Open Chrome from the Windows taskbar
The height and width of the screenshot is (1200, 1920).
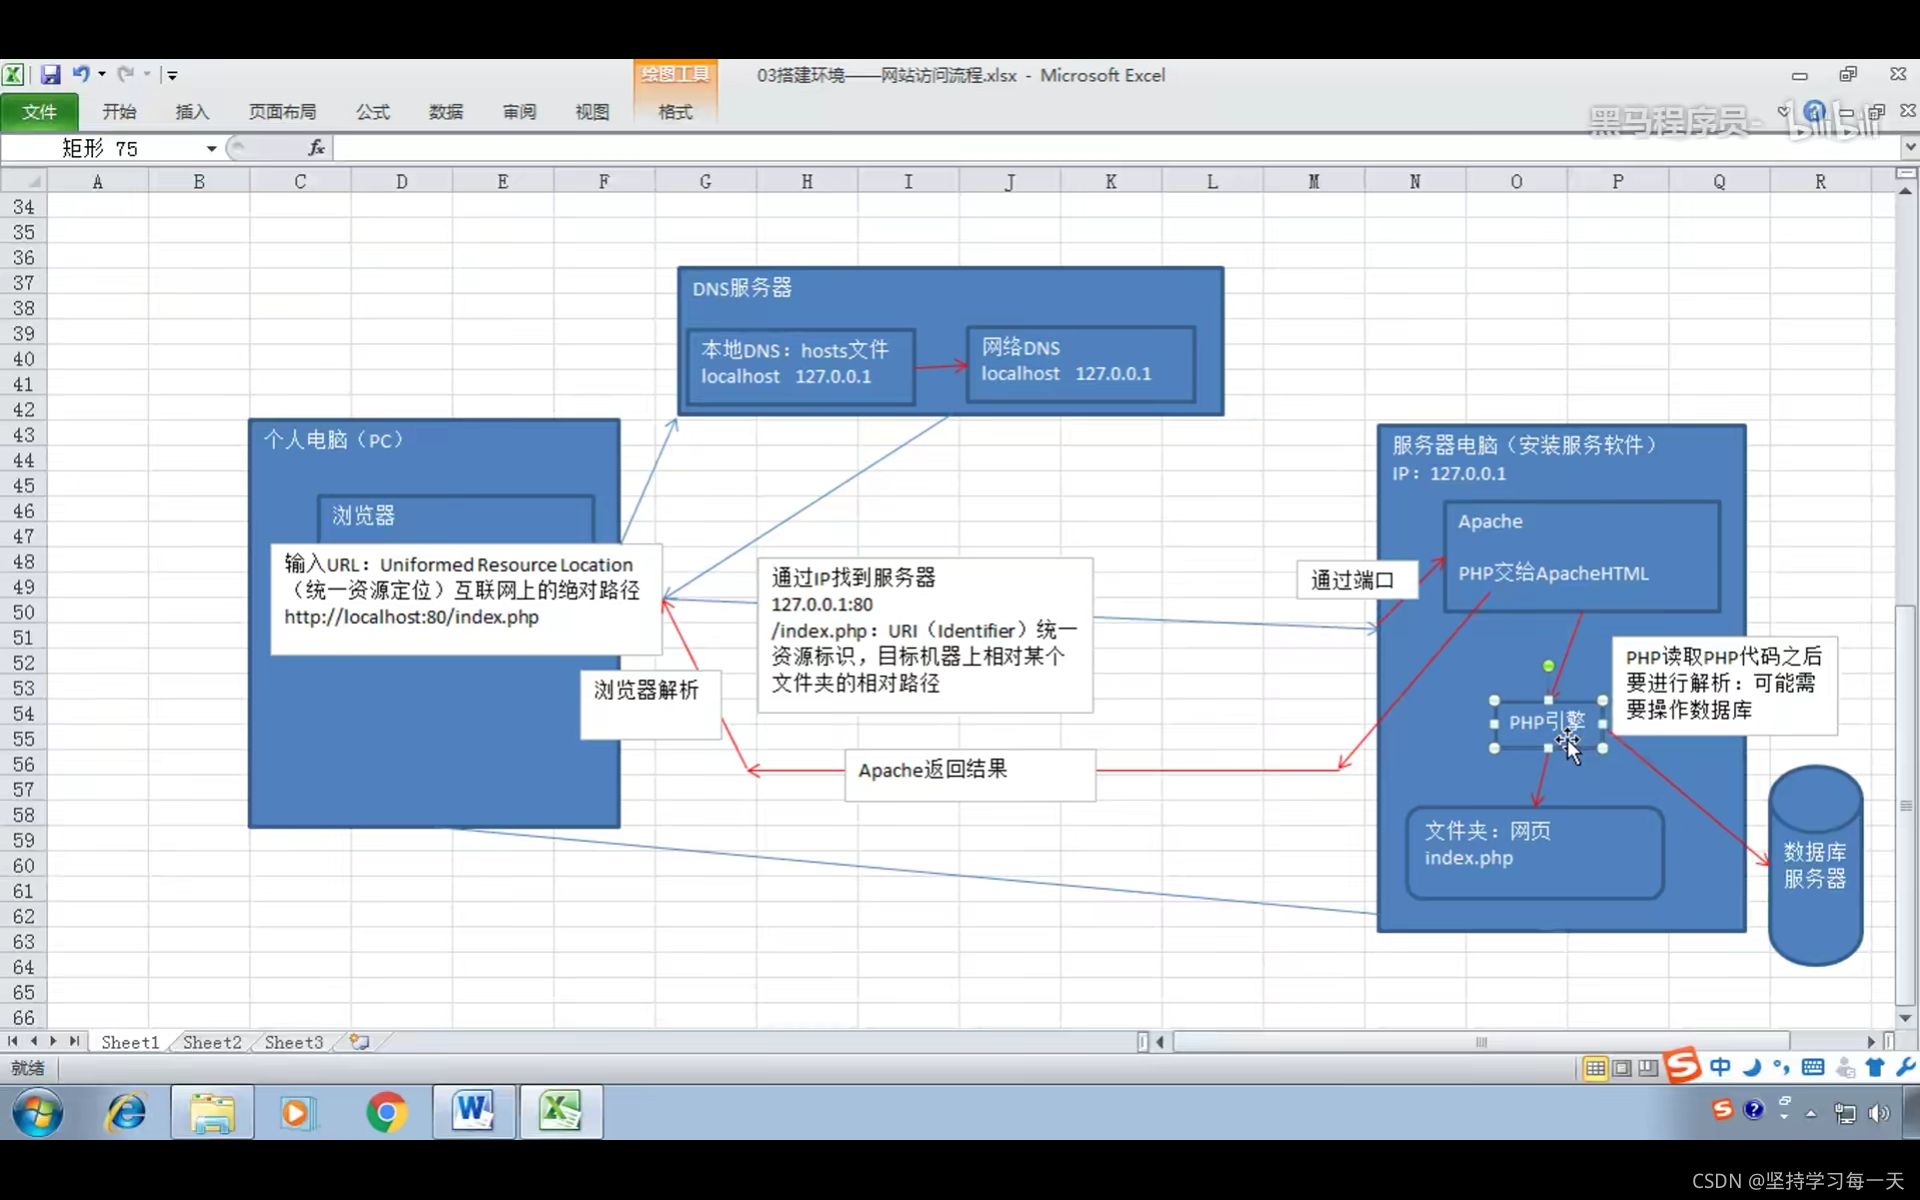pyautogui.click(x=387, y=1112)
